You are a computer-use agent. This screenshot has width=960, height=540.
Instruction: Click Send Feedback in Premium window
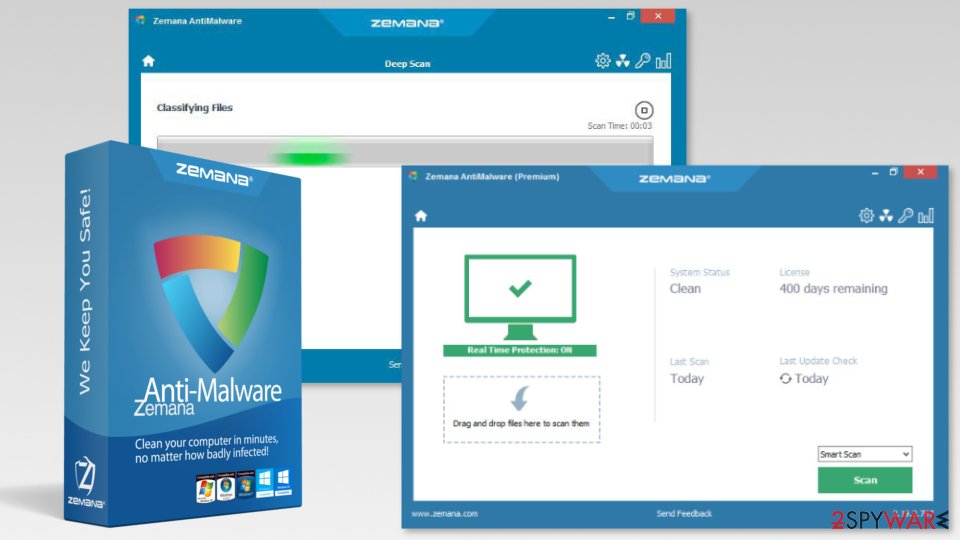[684, 514]
